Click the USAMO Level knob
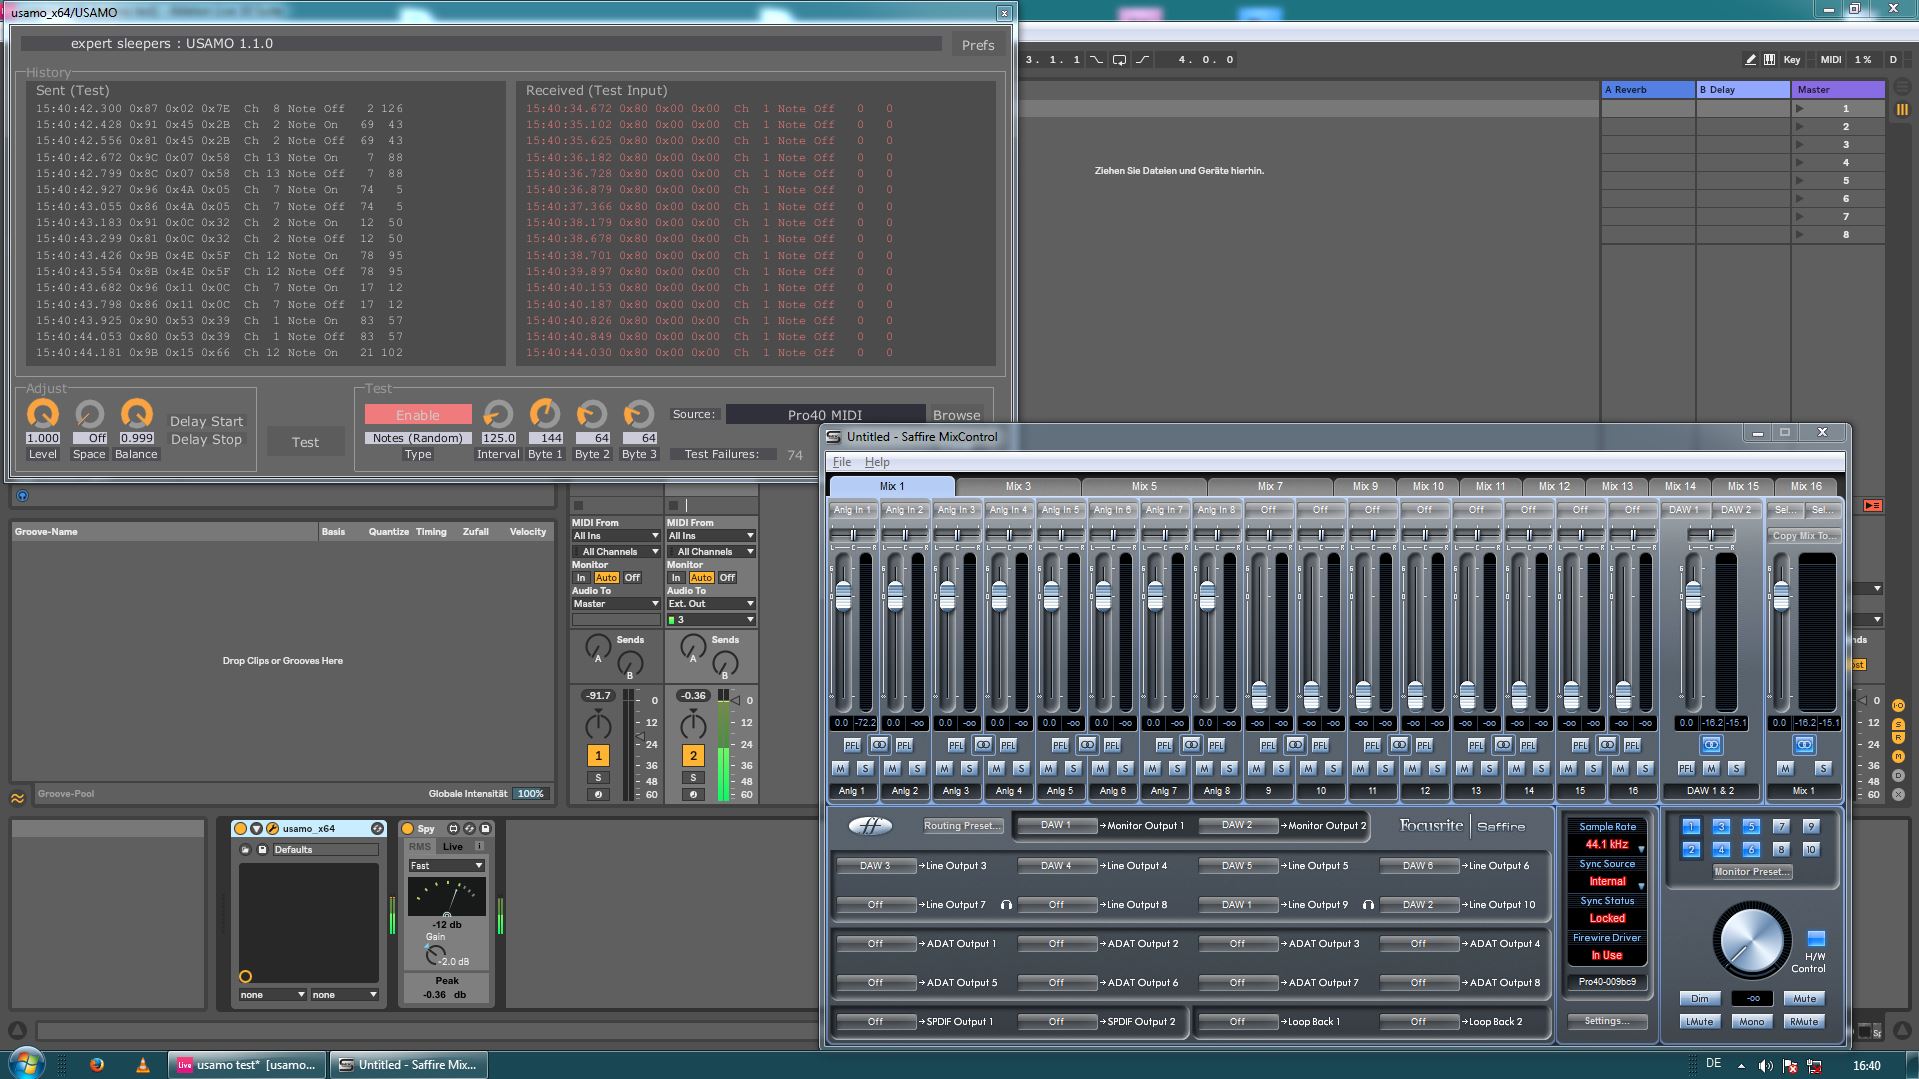This screenshot has height=1079, width=1919. tap(42, 414)
